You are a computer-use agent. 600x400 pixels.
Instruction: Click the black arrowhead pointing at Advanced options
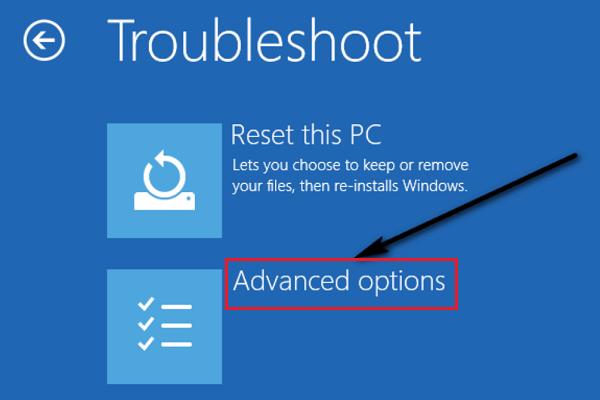coord(371,249)
